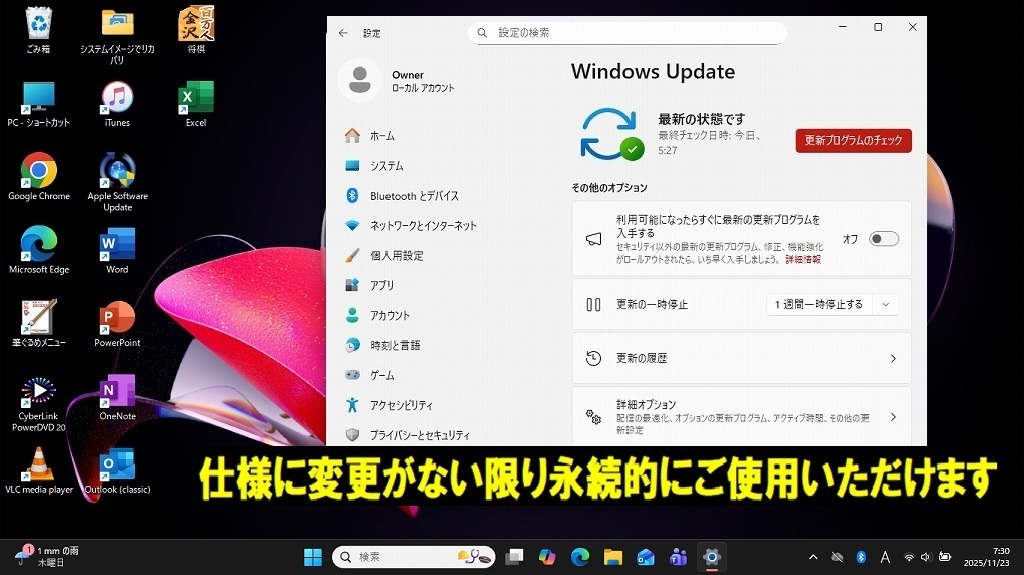Open Task View on the taskbar
This screenshot has width=1024, height=575.
pyautogui.click(x=515, y=557)
